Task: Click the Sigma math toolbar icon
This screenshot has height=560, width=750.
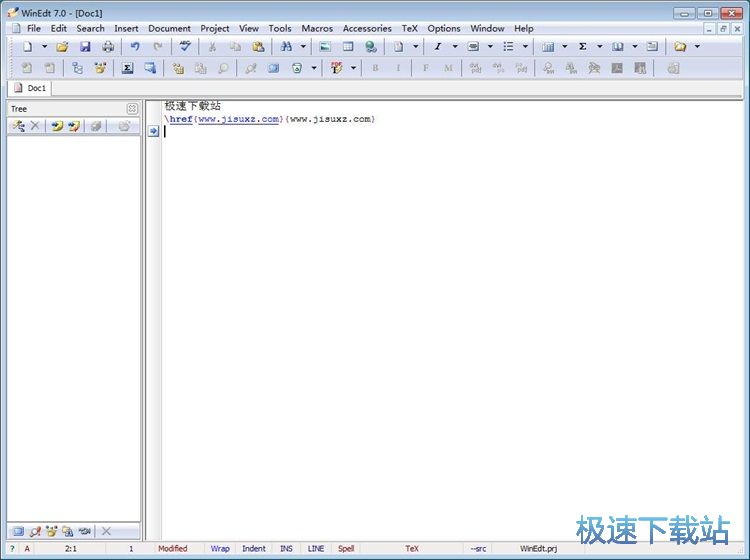Action: pyautogui.click(x=583, y=46)
